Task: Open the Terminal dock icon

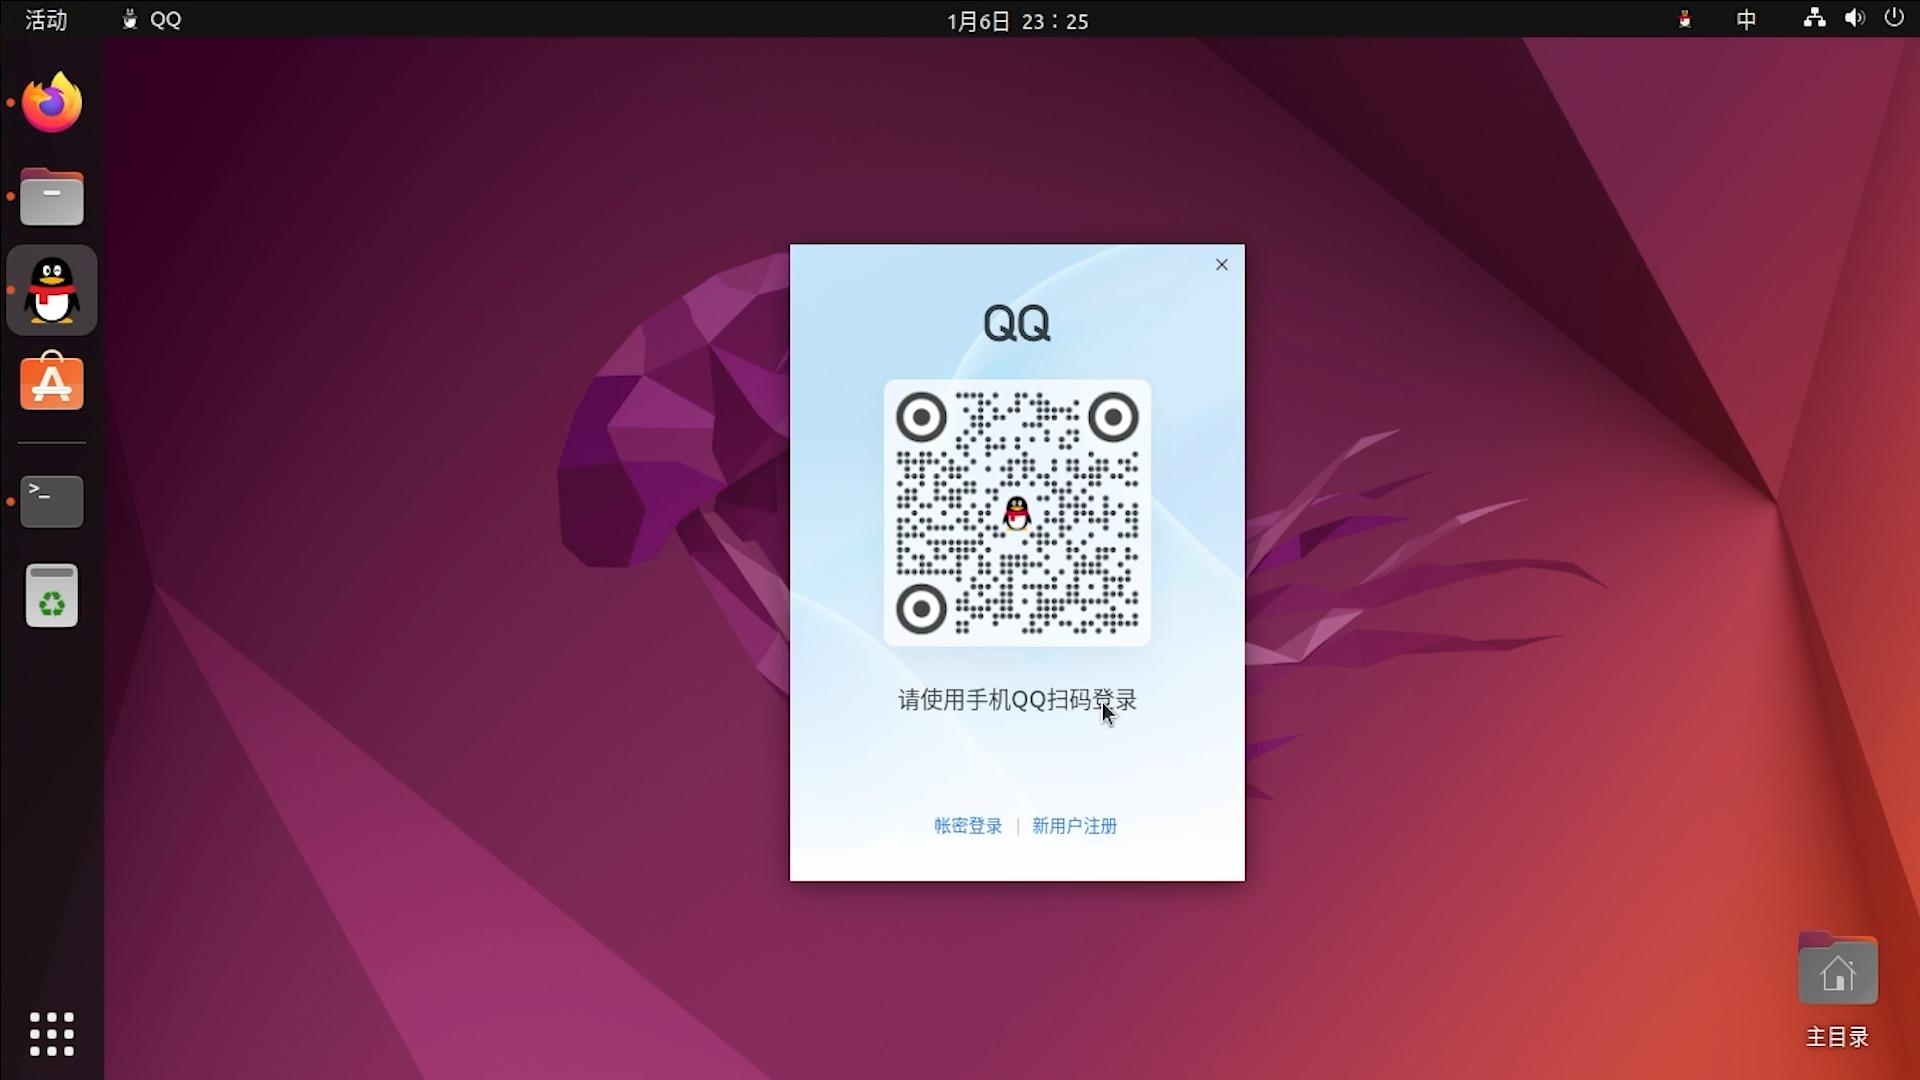Action: [52, 501]
